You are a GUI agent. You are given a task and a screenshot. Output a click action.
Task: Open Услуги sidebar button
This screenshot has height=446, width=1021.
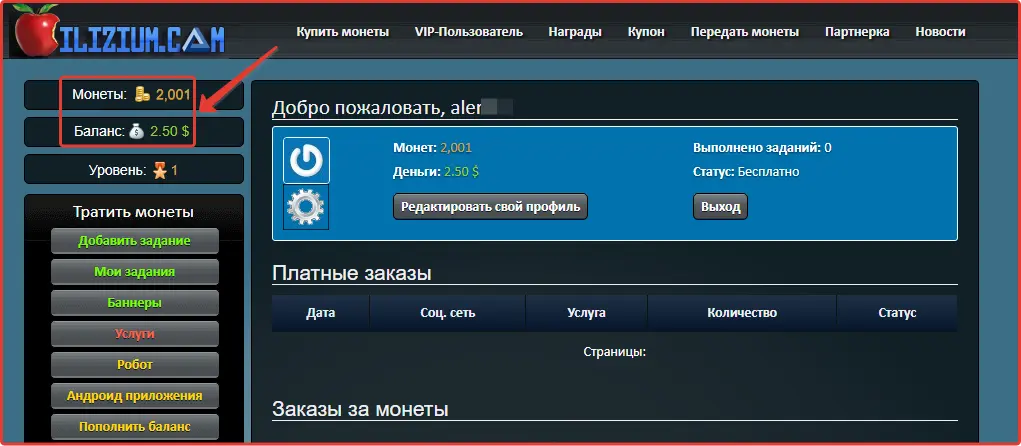coord(135,334)
